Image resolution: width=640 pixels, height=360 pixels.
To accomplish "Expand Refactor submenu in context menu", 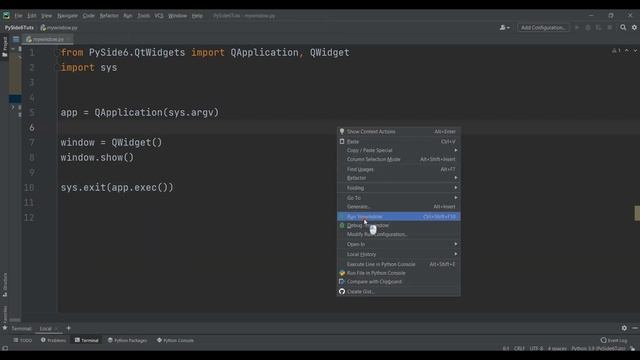I will click(x=399, y=178).
